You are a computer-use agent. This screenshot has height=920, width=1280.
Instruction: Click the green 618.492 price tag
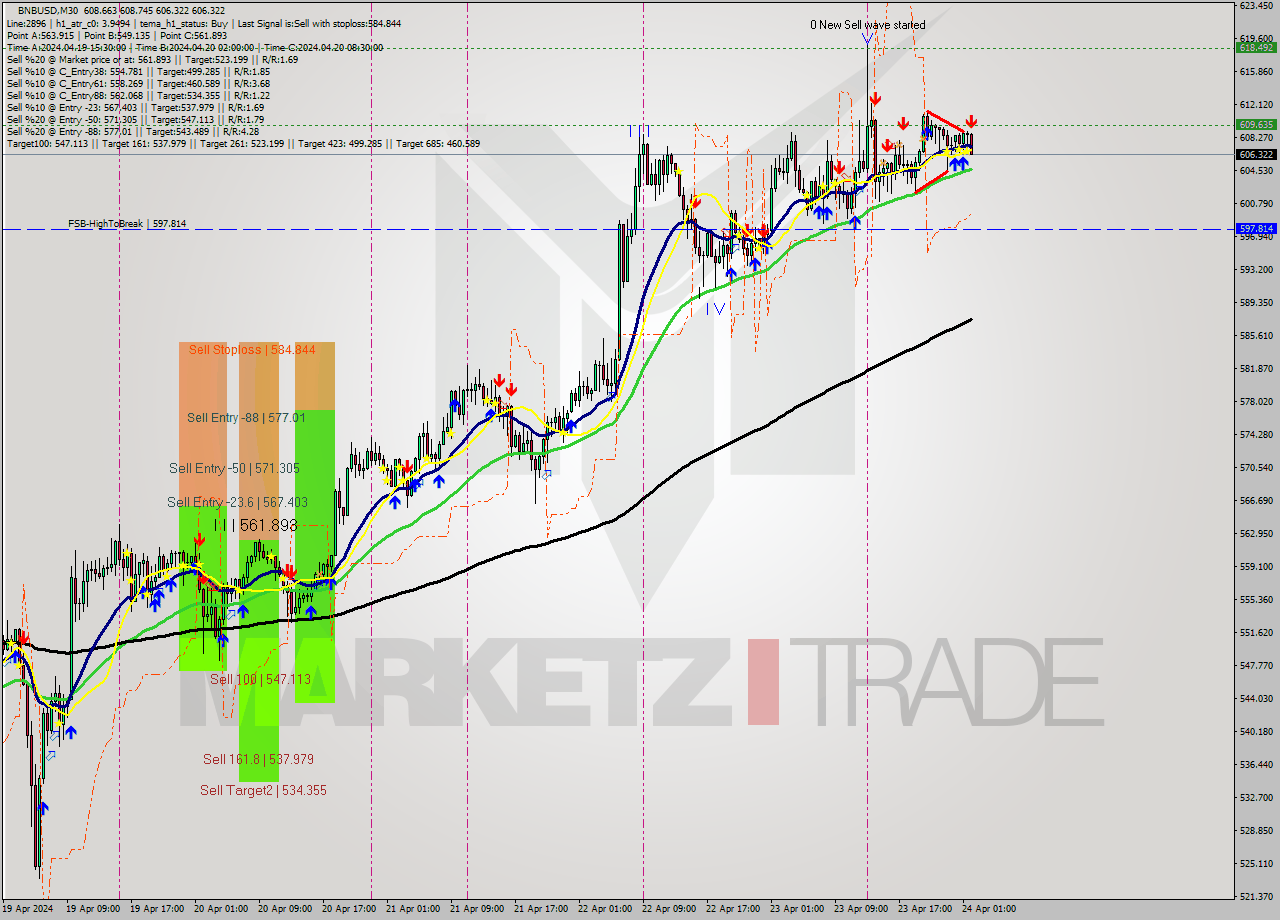pyautogui.click(x=1256, y=47)
